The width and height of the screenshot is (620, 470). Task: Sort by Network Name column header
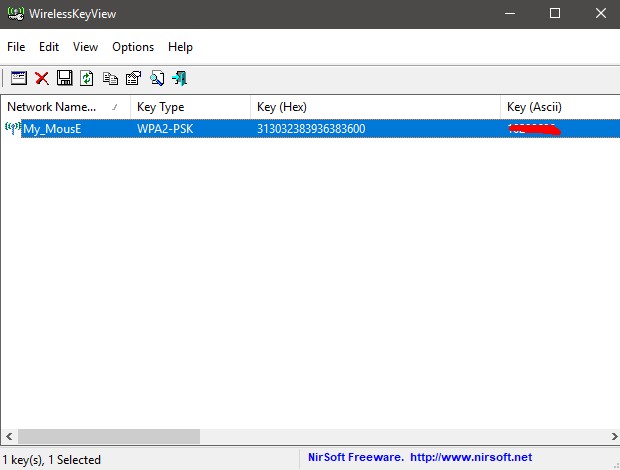pos(65,107)
